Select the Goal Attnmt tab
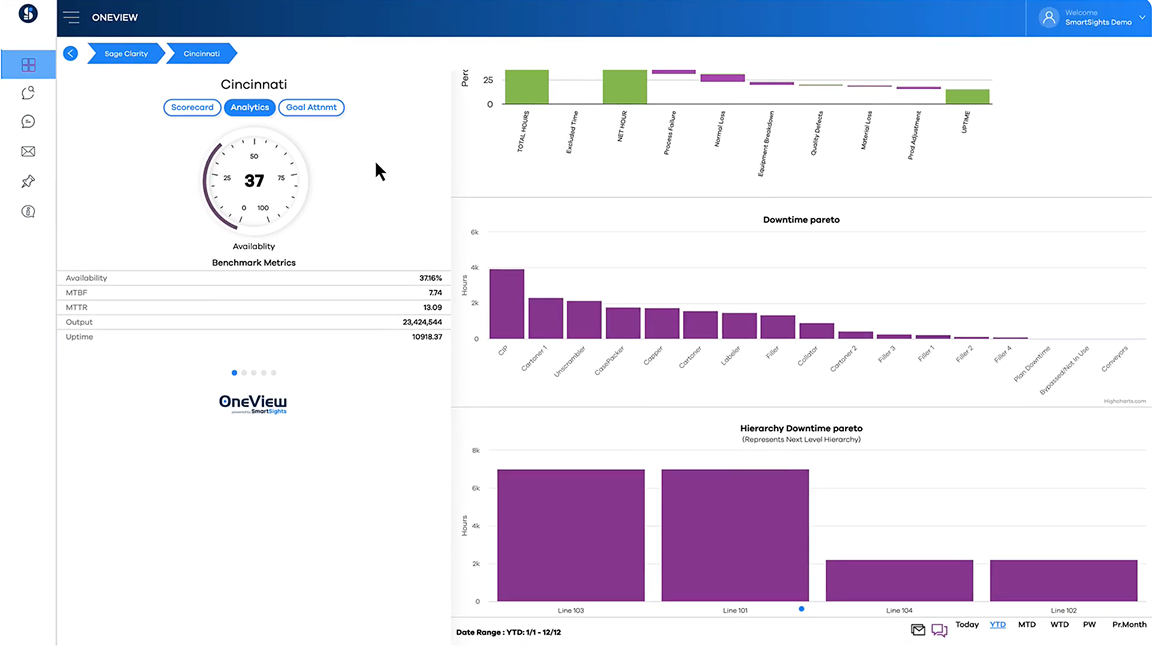Image resolution: width=1152 pixels, height=648 pixels. click(311, 107)
